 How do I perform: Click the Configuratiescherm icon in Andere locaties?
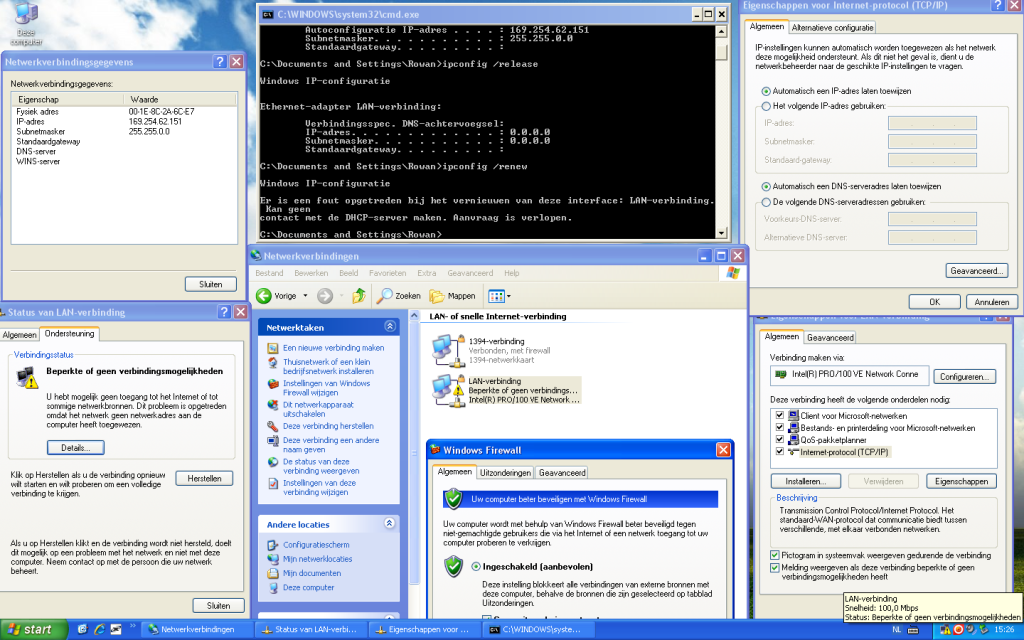pyautogui.click(x=273, y=545)
